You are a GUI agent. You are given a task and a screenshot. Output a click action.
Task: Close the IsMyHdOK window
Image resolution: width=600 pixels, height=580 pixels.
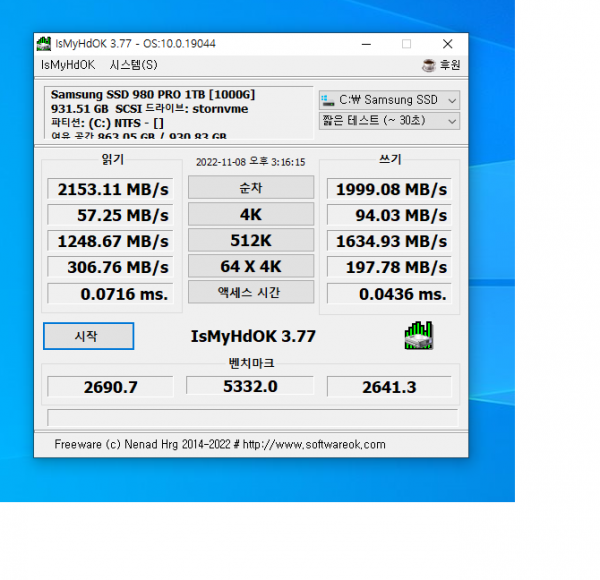[x=447, y=44]
